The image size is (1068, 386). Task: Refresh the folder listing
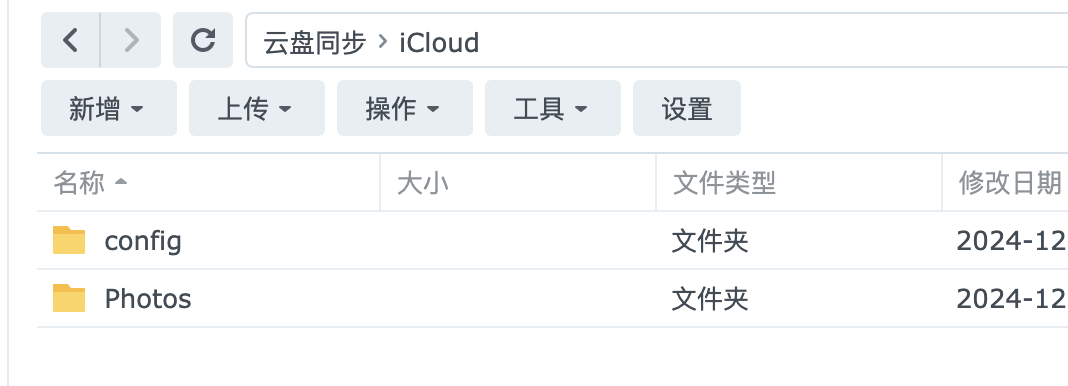pyautogui.click(x=203, y=40)
